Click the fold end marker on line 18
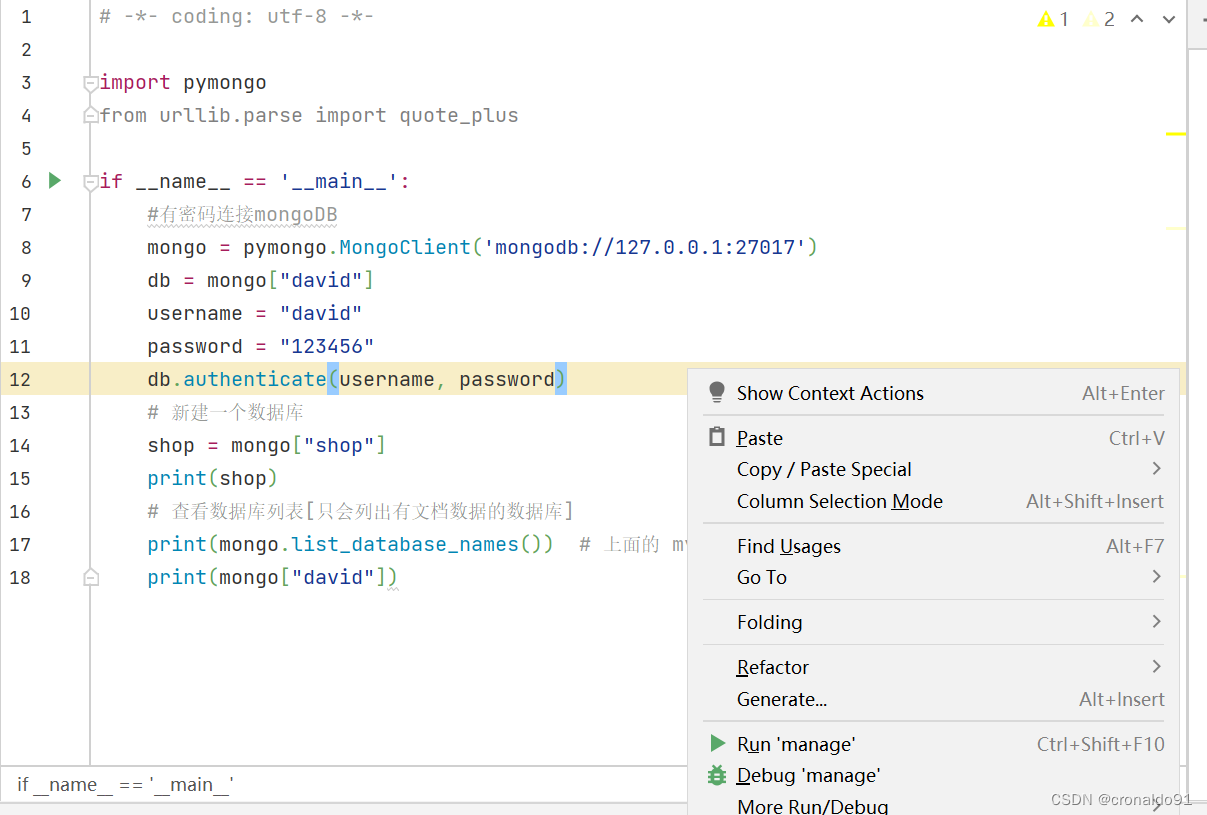This screenshot has height=815, width=1207. click(91, 578)
